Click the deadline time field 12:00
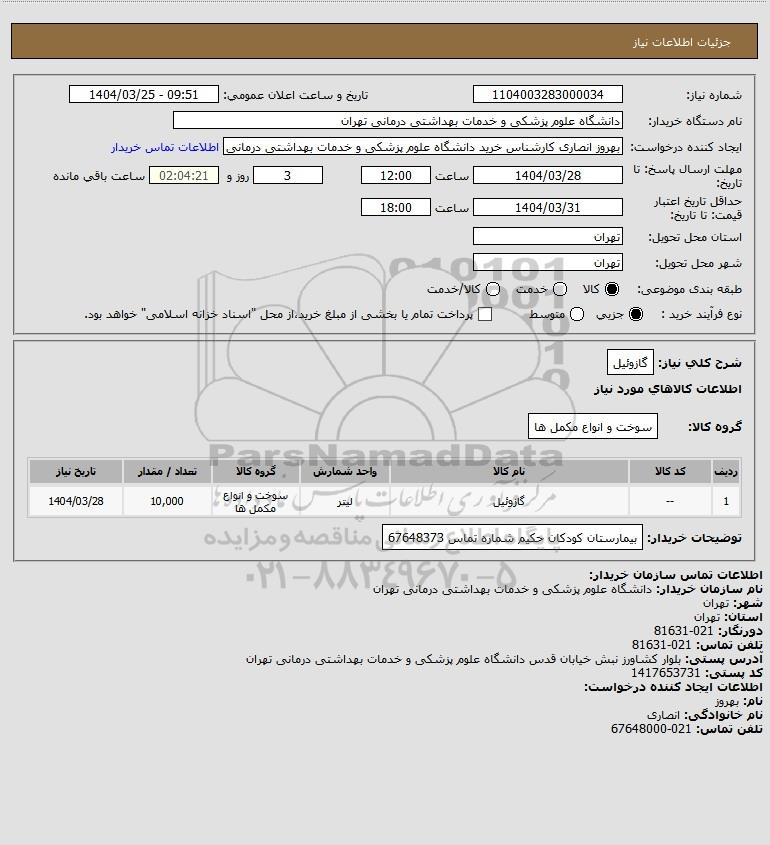The width and height of the screenshot is (770, 845). (x=396, y=175)
